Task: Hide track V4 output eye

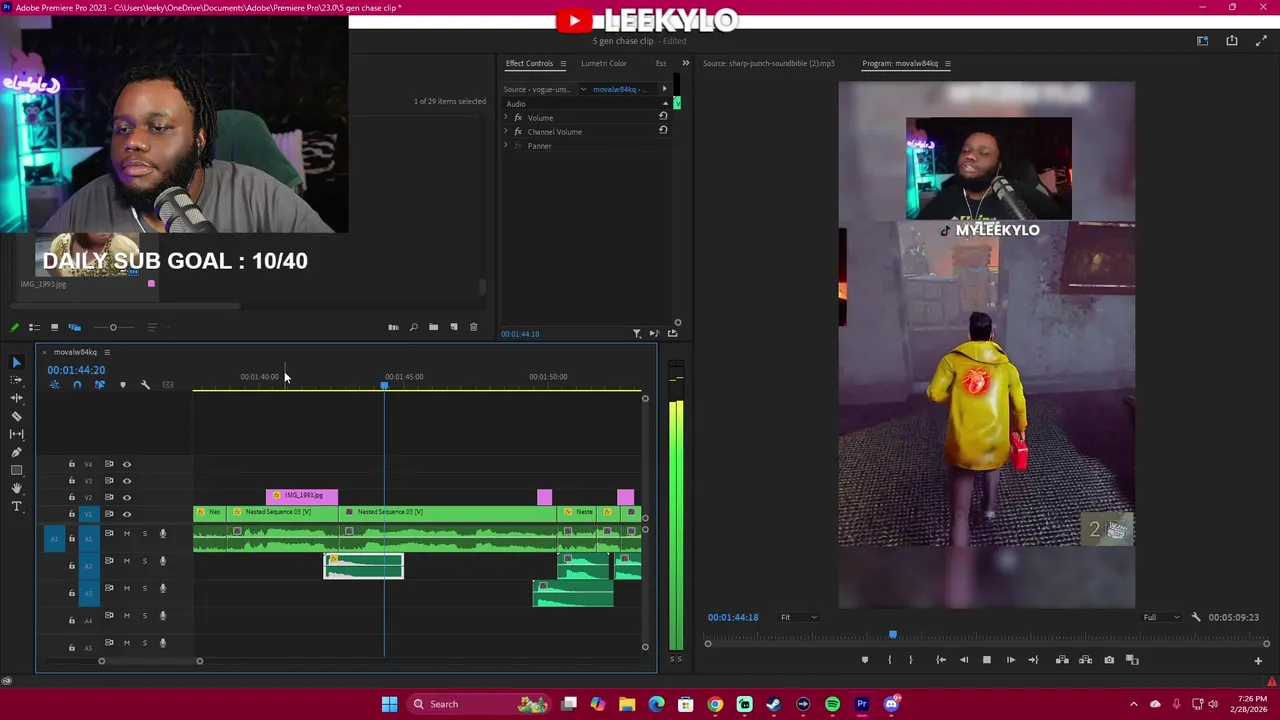Action: [x=127, y=464]
